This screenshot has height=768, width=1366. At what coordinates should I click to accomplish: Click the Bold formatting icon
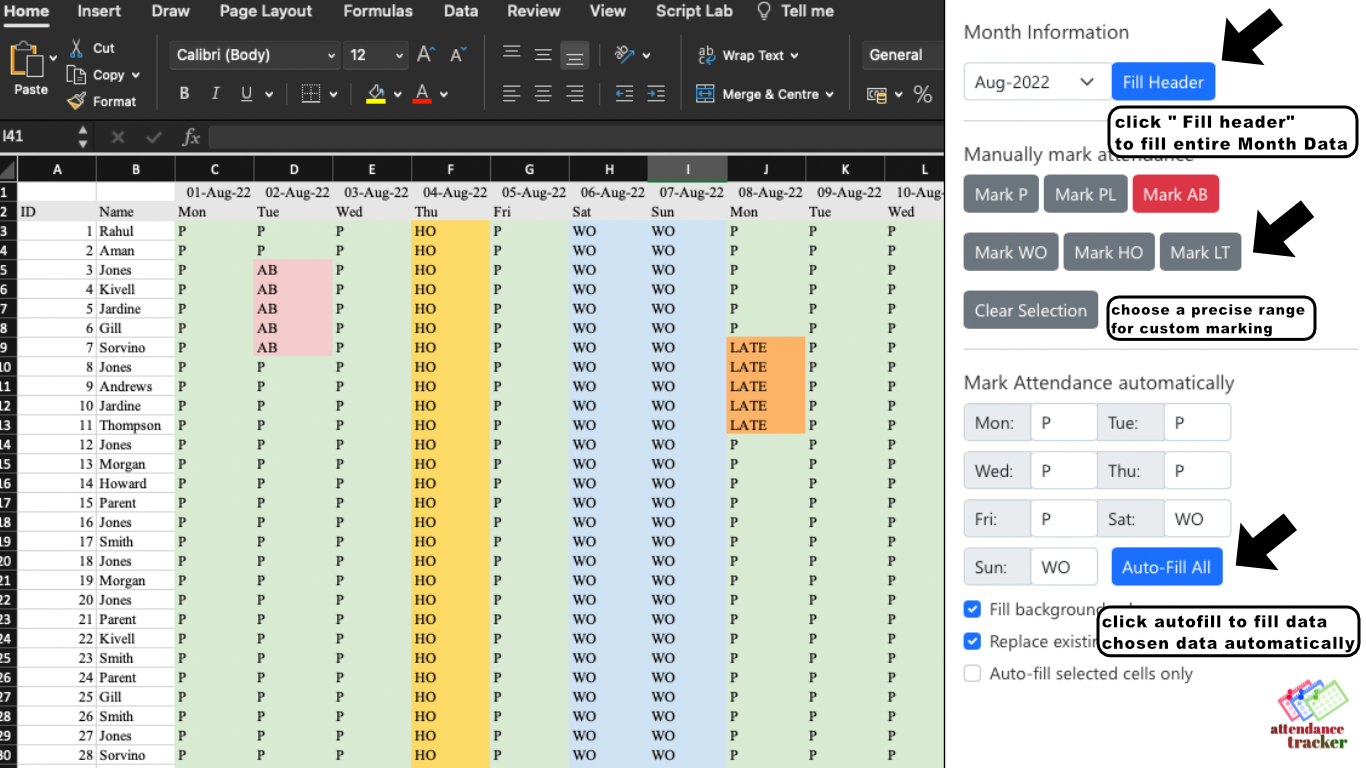184,94
